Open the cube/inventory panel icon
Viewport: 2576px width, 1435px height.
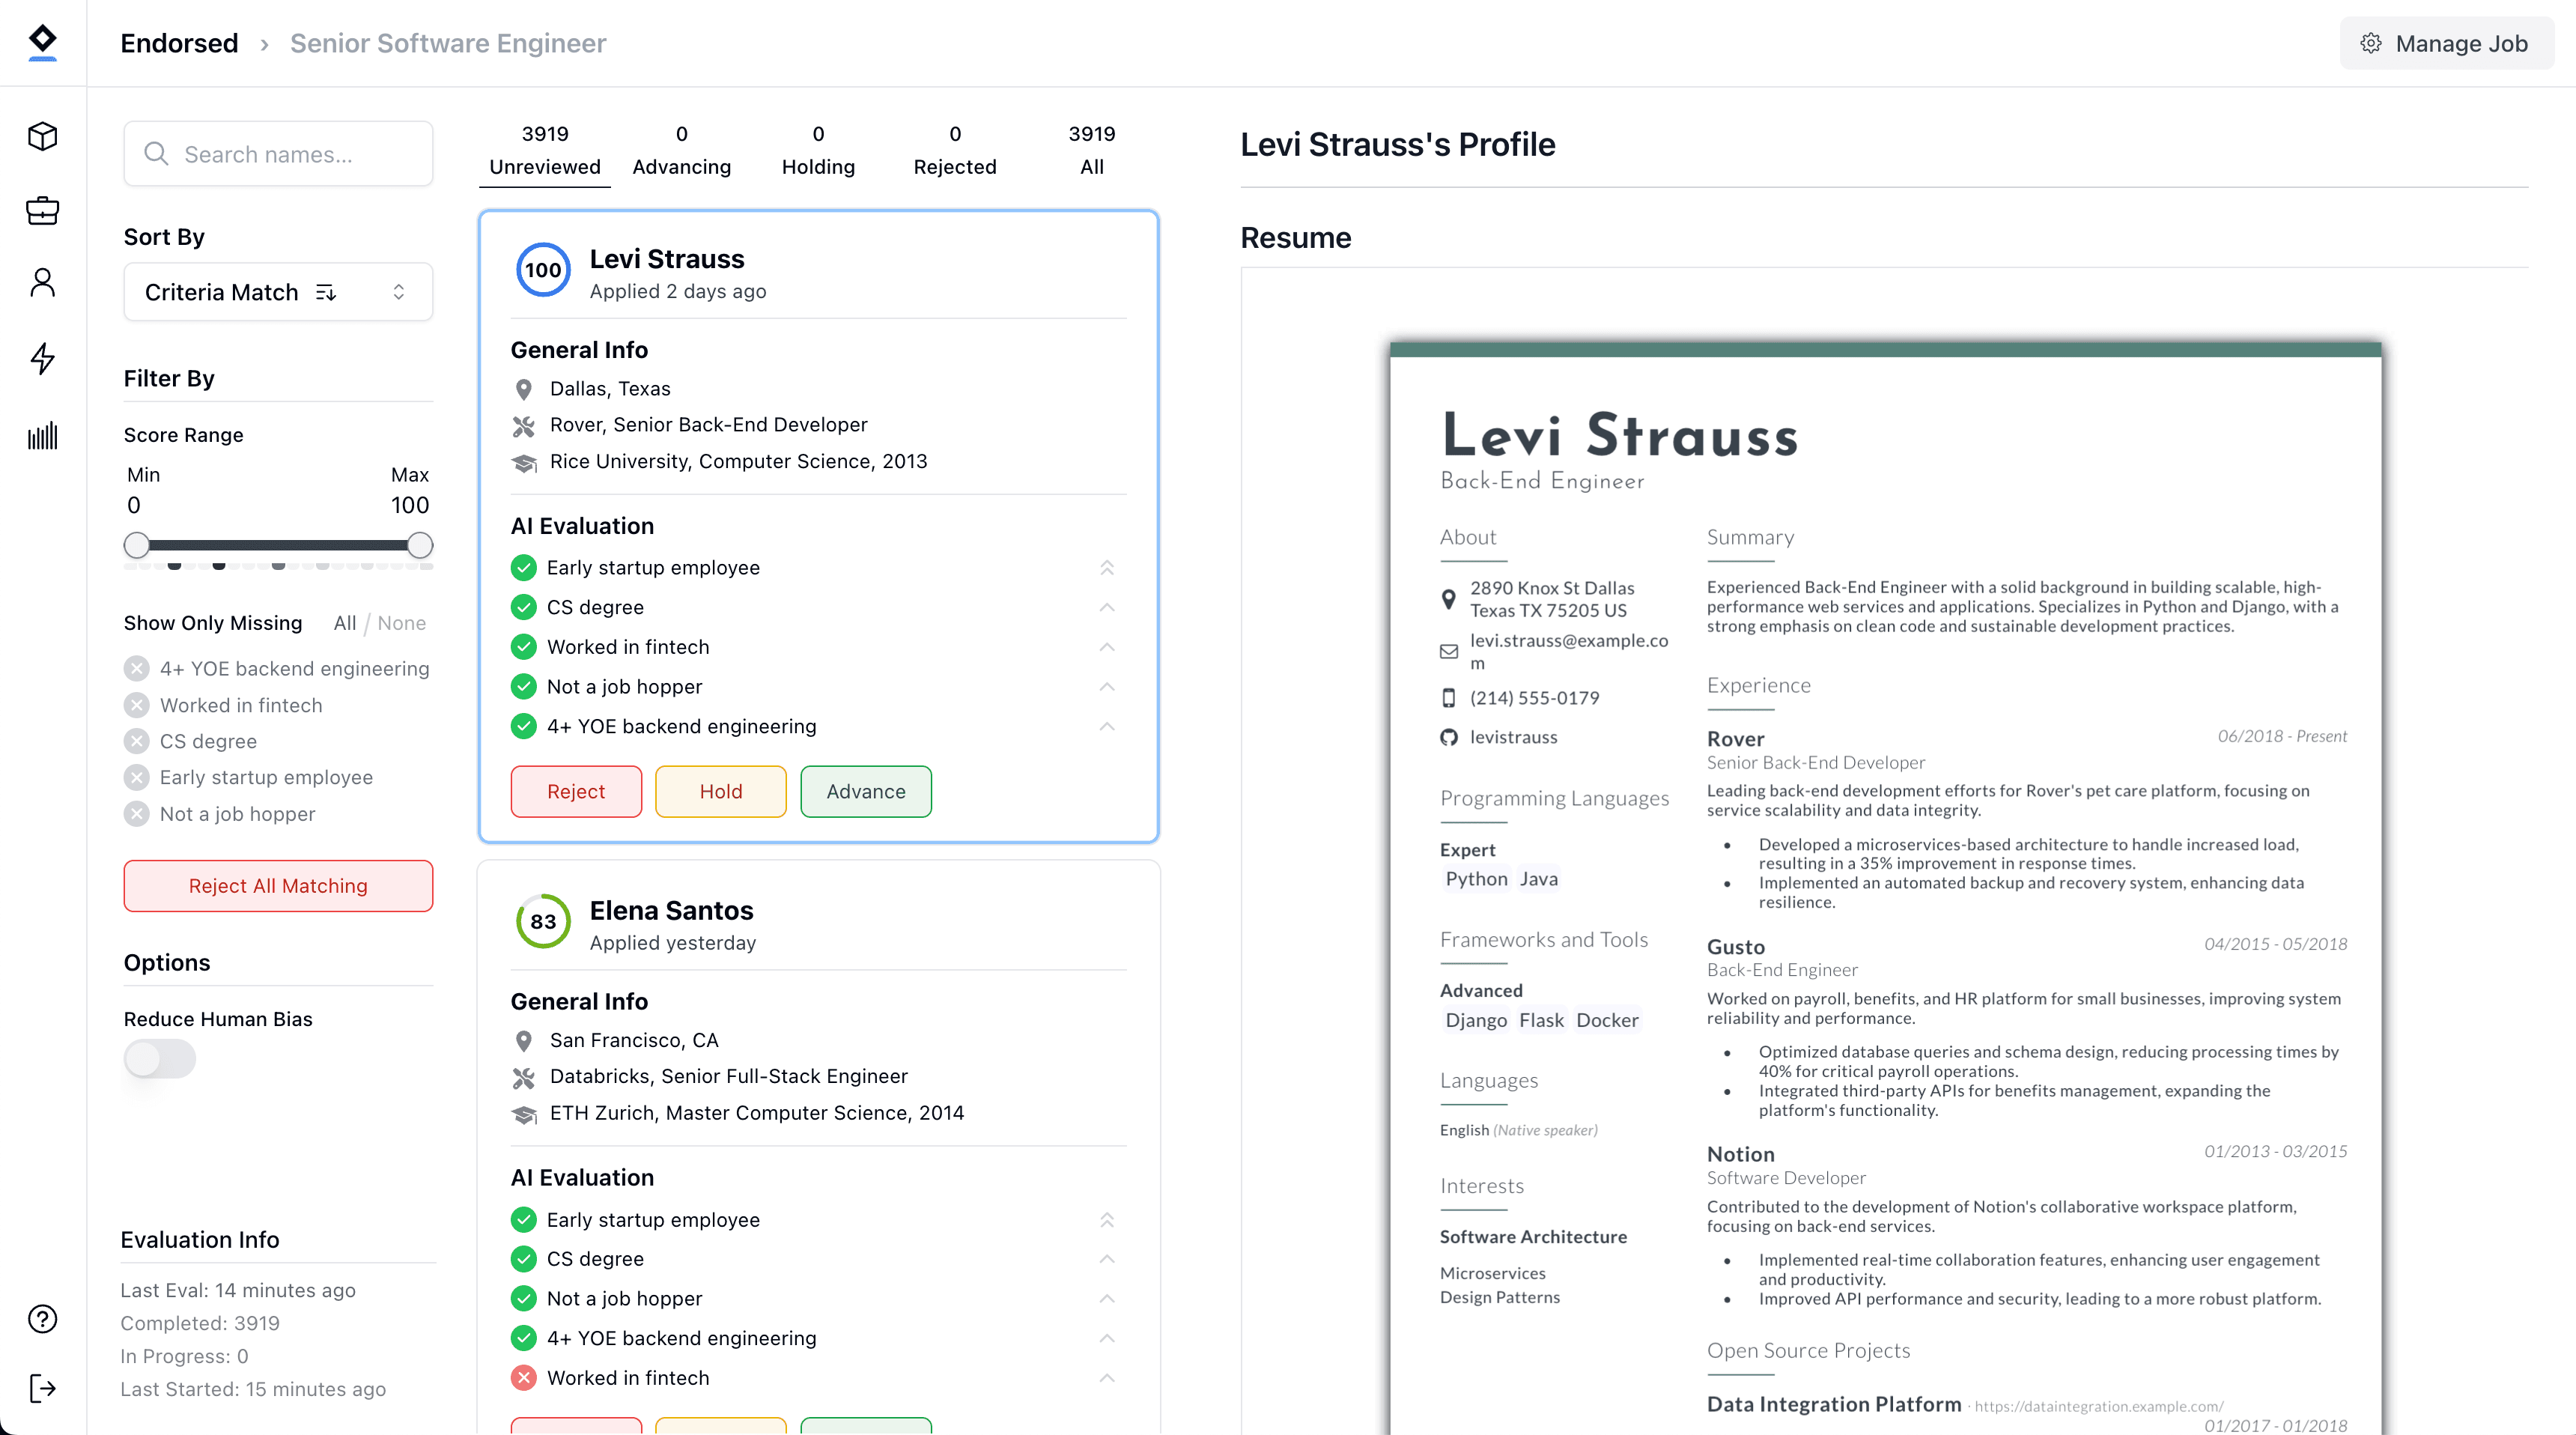[x=43, y=136]
